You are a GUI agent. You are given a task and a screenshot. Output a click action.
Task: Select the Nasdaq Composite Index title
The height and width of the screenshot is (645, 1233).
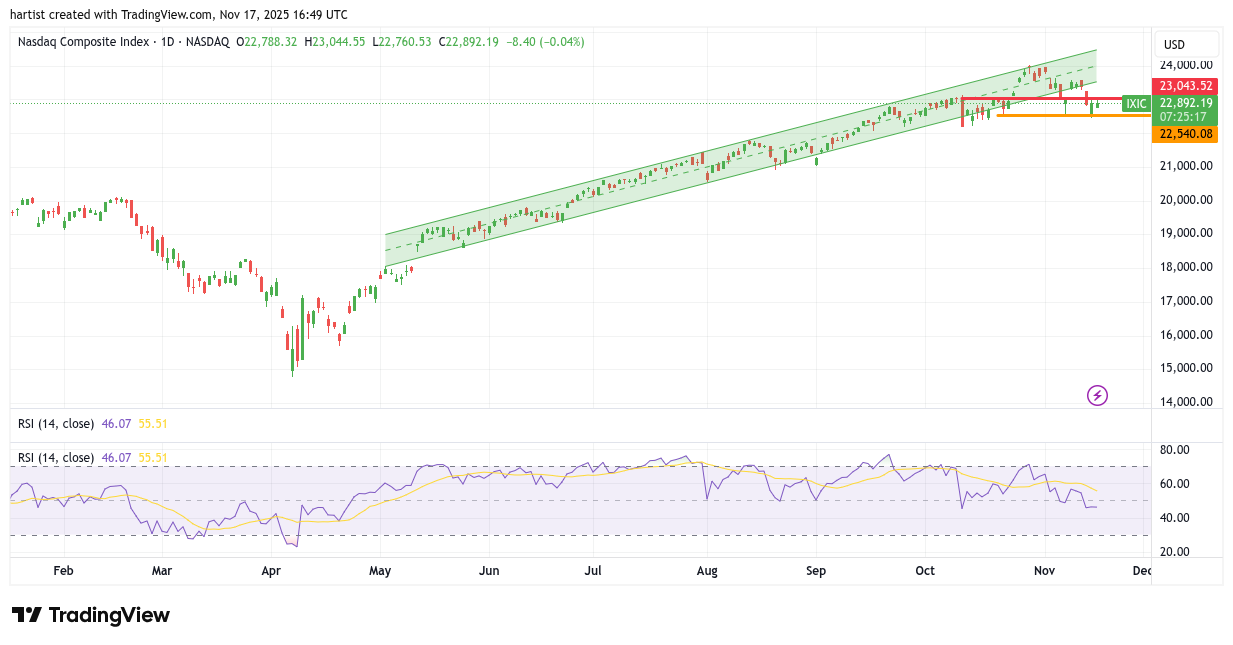point(85,42)
